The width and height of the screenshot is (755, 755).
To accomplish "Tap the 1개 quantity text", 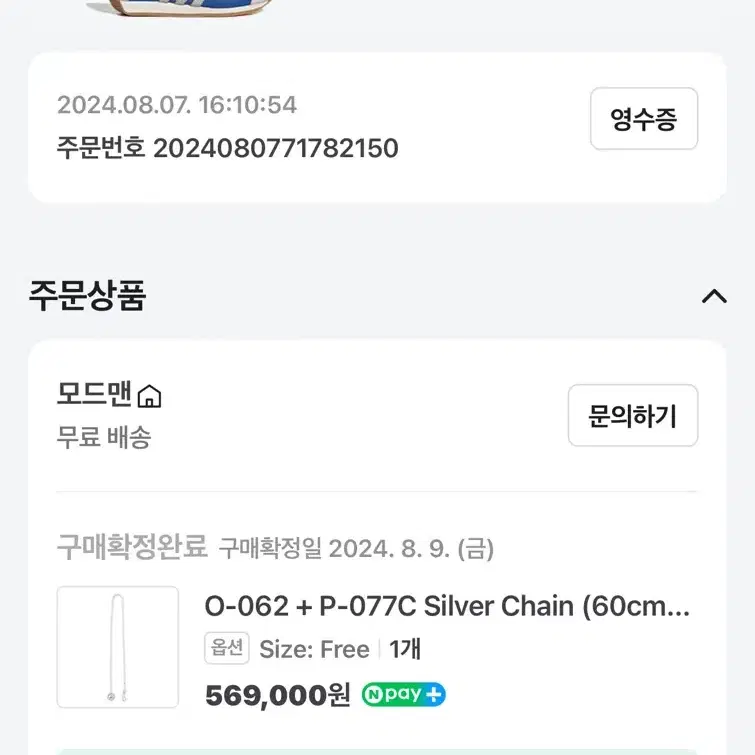I will [405, 649].
